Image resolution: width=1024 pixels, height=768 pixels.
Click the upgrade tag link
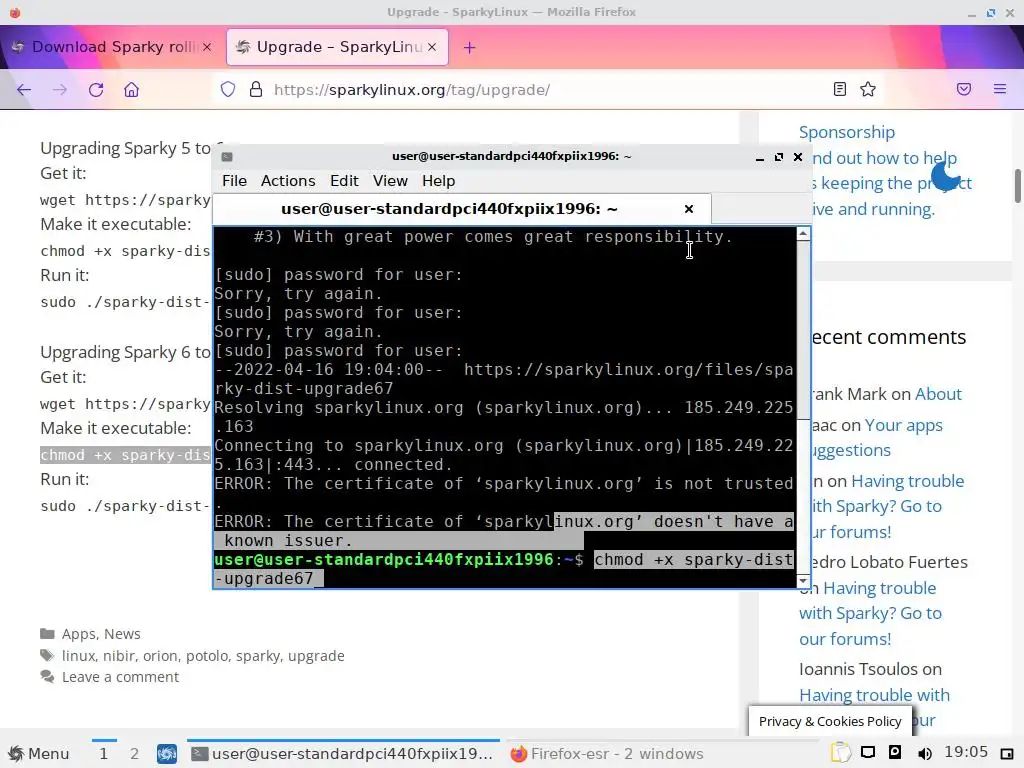(x=316, y=656)
